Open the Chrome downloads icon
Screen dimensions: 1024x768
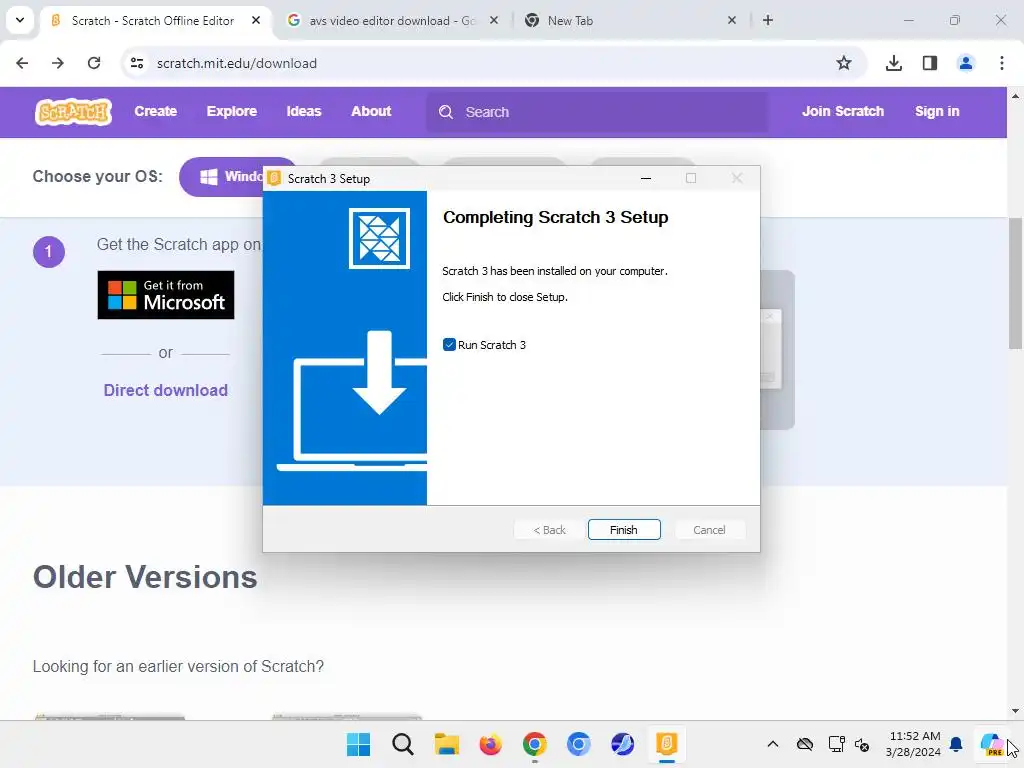[893, 63]
